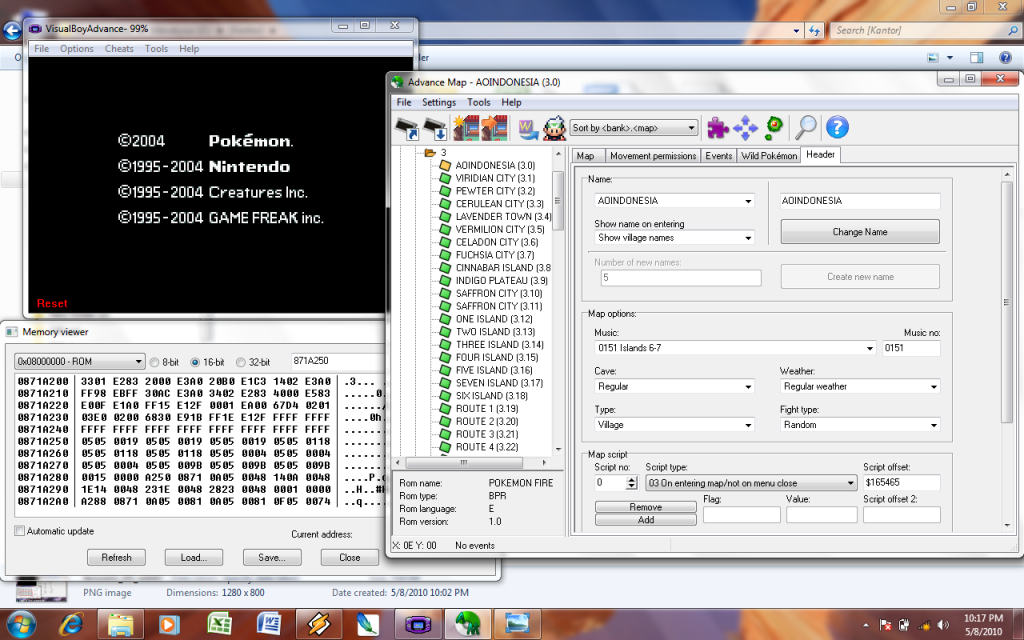Screen dimensions: 1024x640
Task: Open the photo viewer taskbar button
Action: 517,624
